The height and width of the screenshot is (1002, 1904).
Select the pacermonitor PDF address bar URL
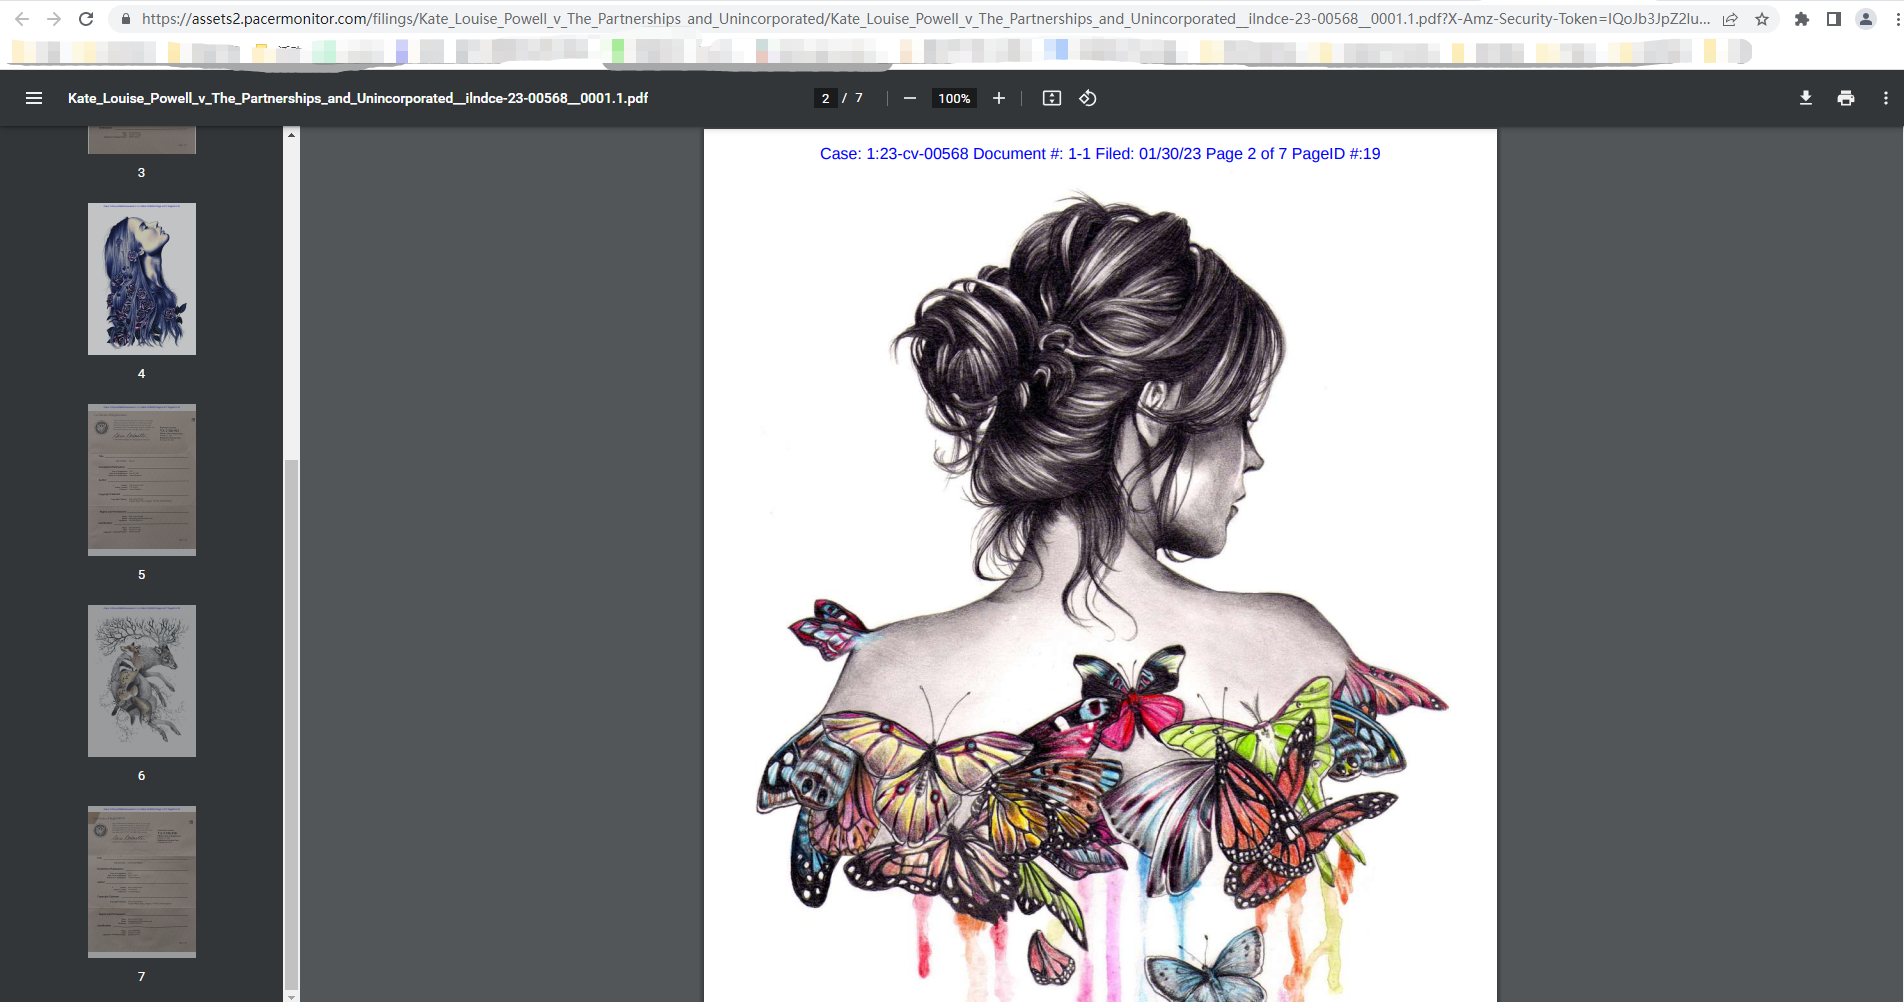(925, 19)
